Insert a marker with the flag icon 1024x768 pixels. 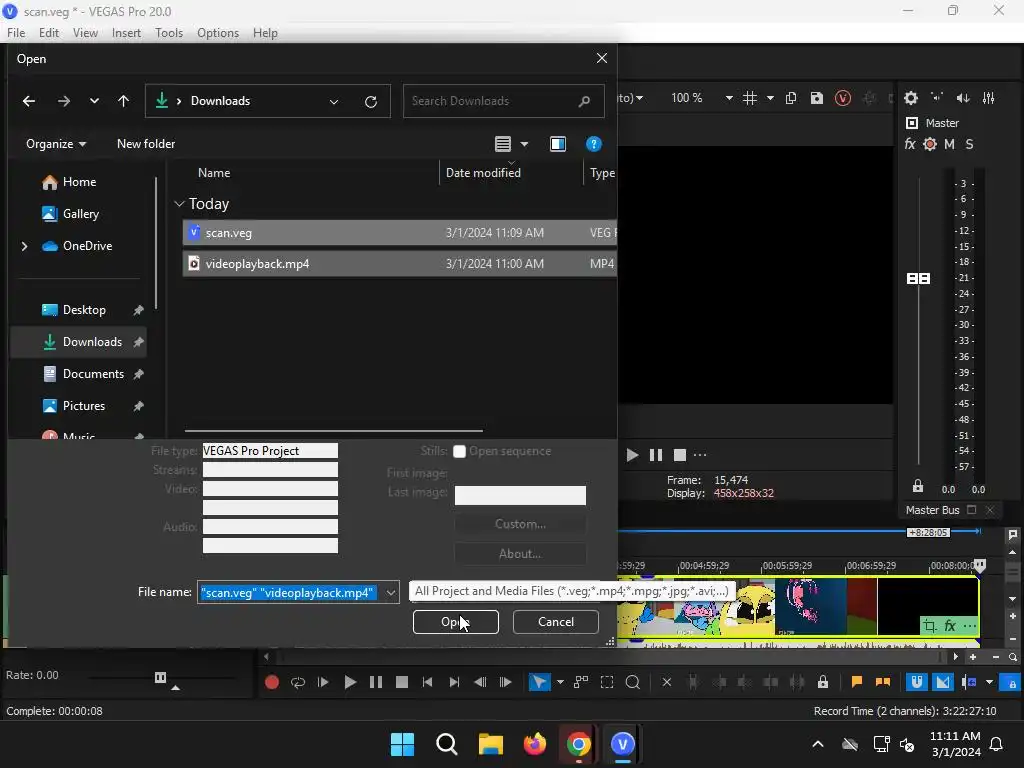coord(857,682)
